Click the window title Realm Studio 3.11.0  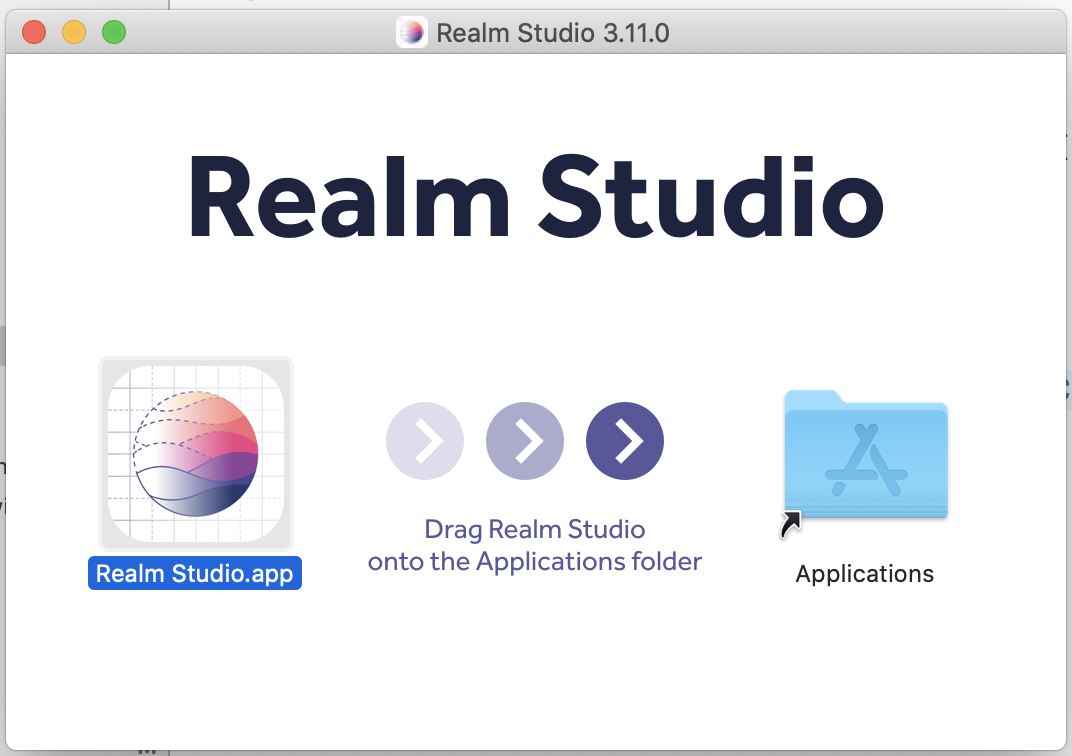point(553,33)
